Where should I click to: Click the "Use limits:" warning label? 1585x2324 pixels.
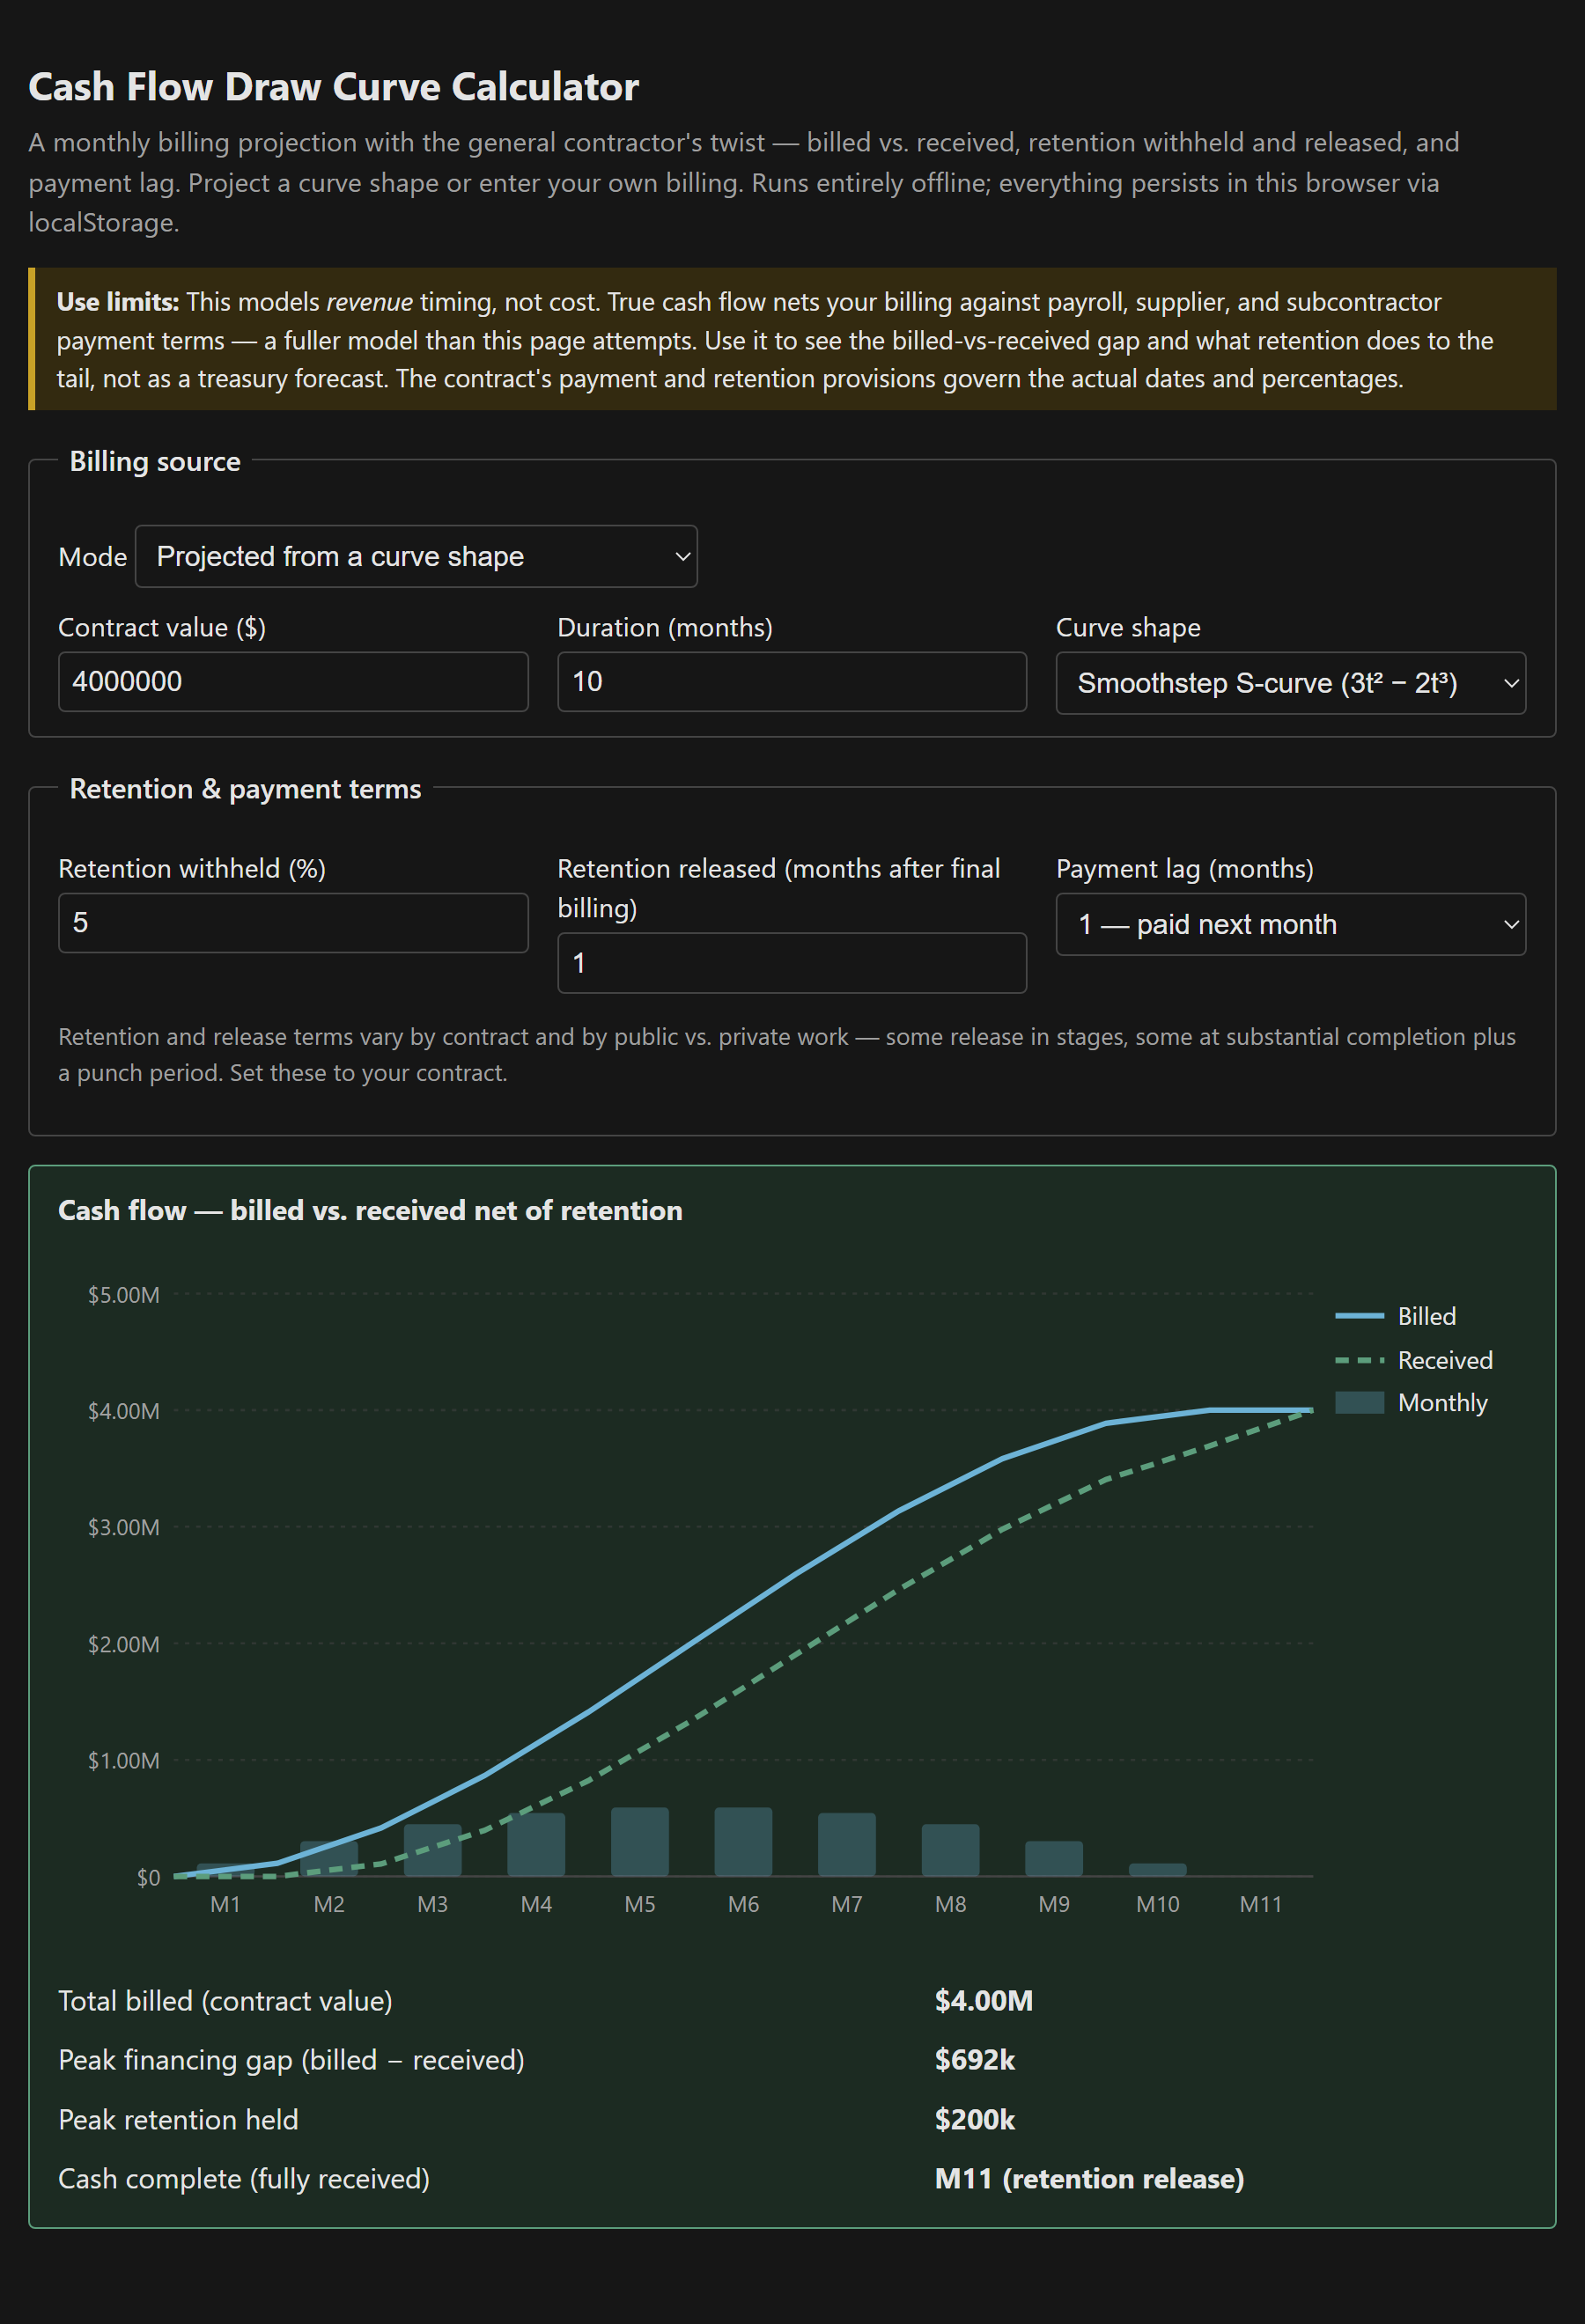pyautogui.click(x=118, y=302)
